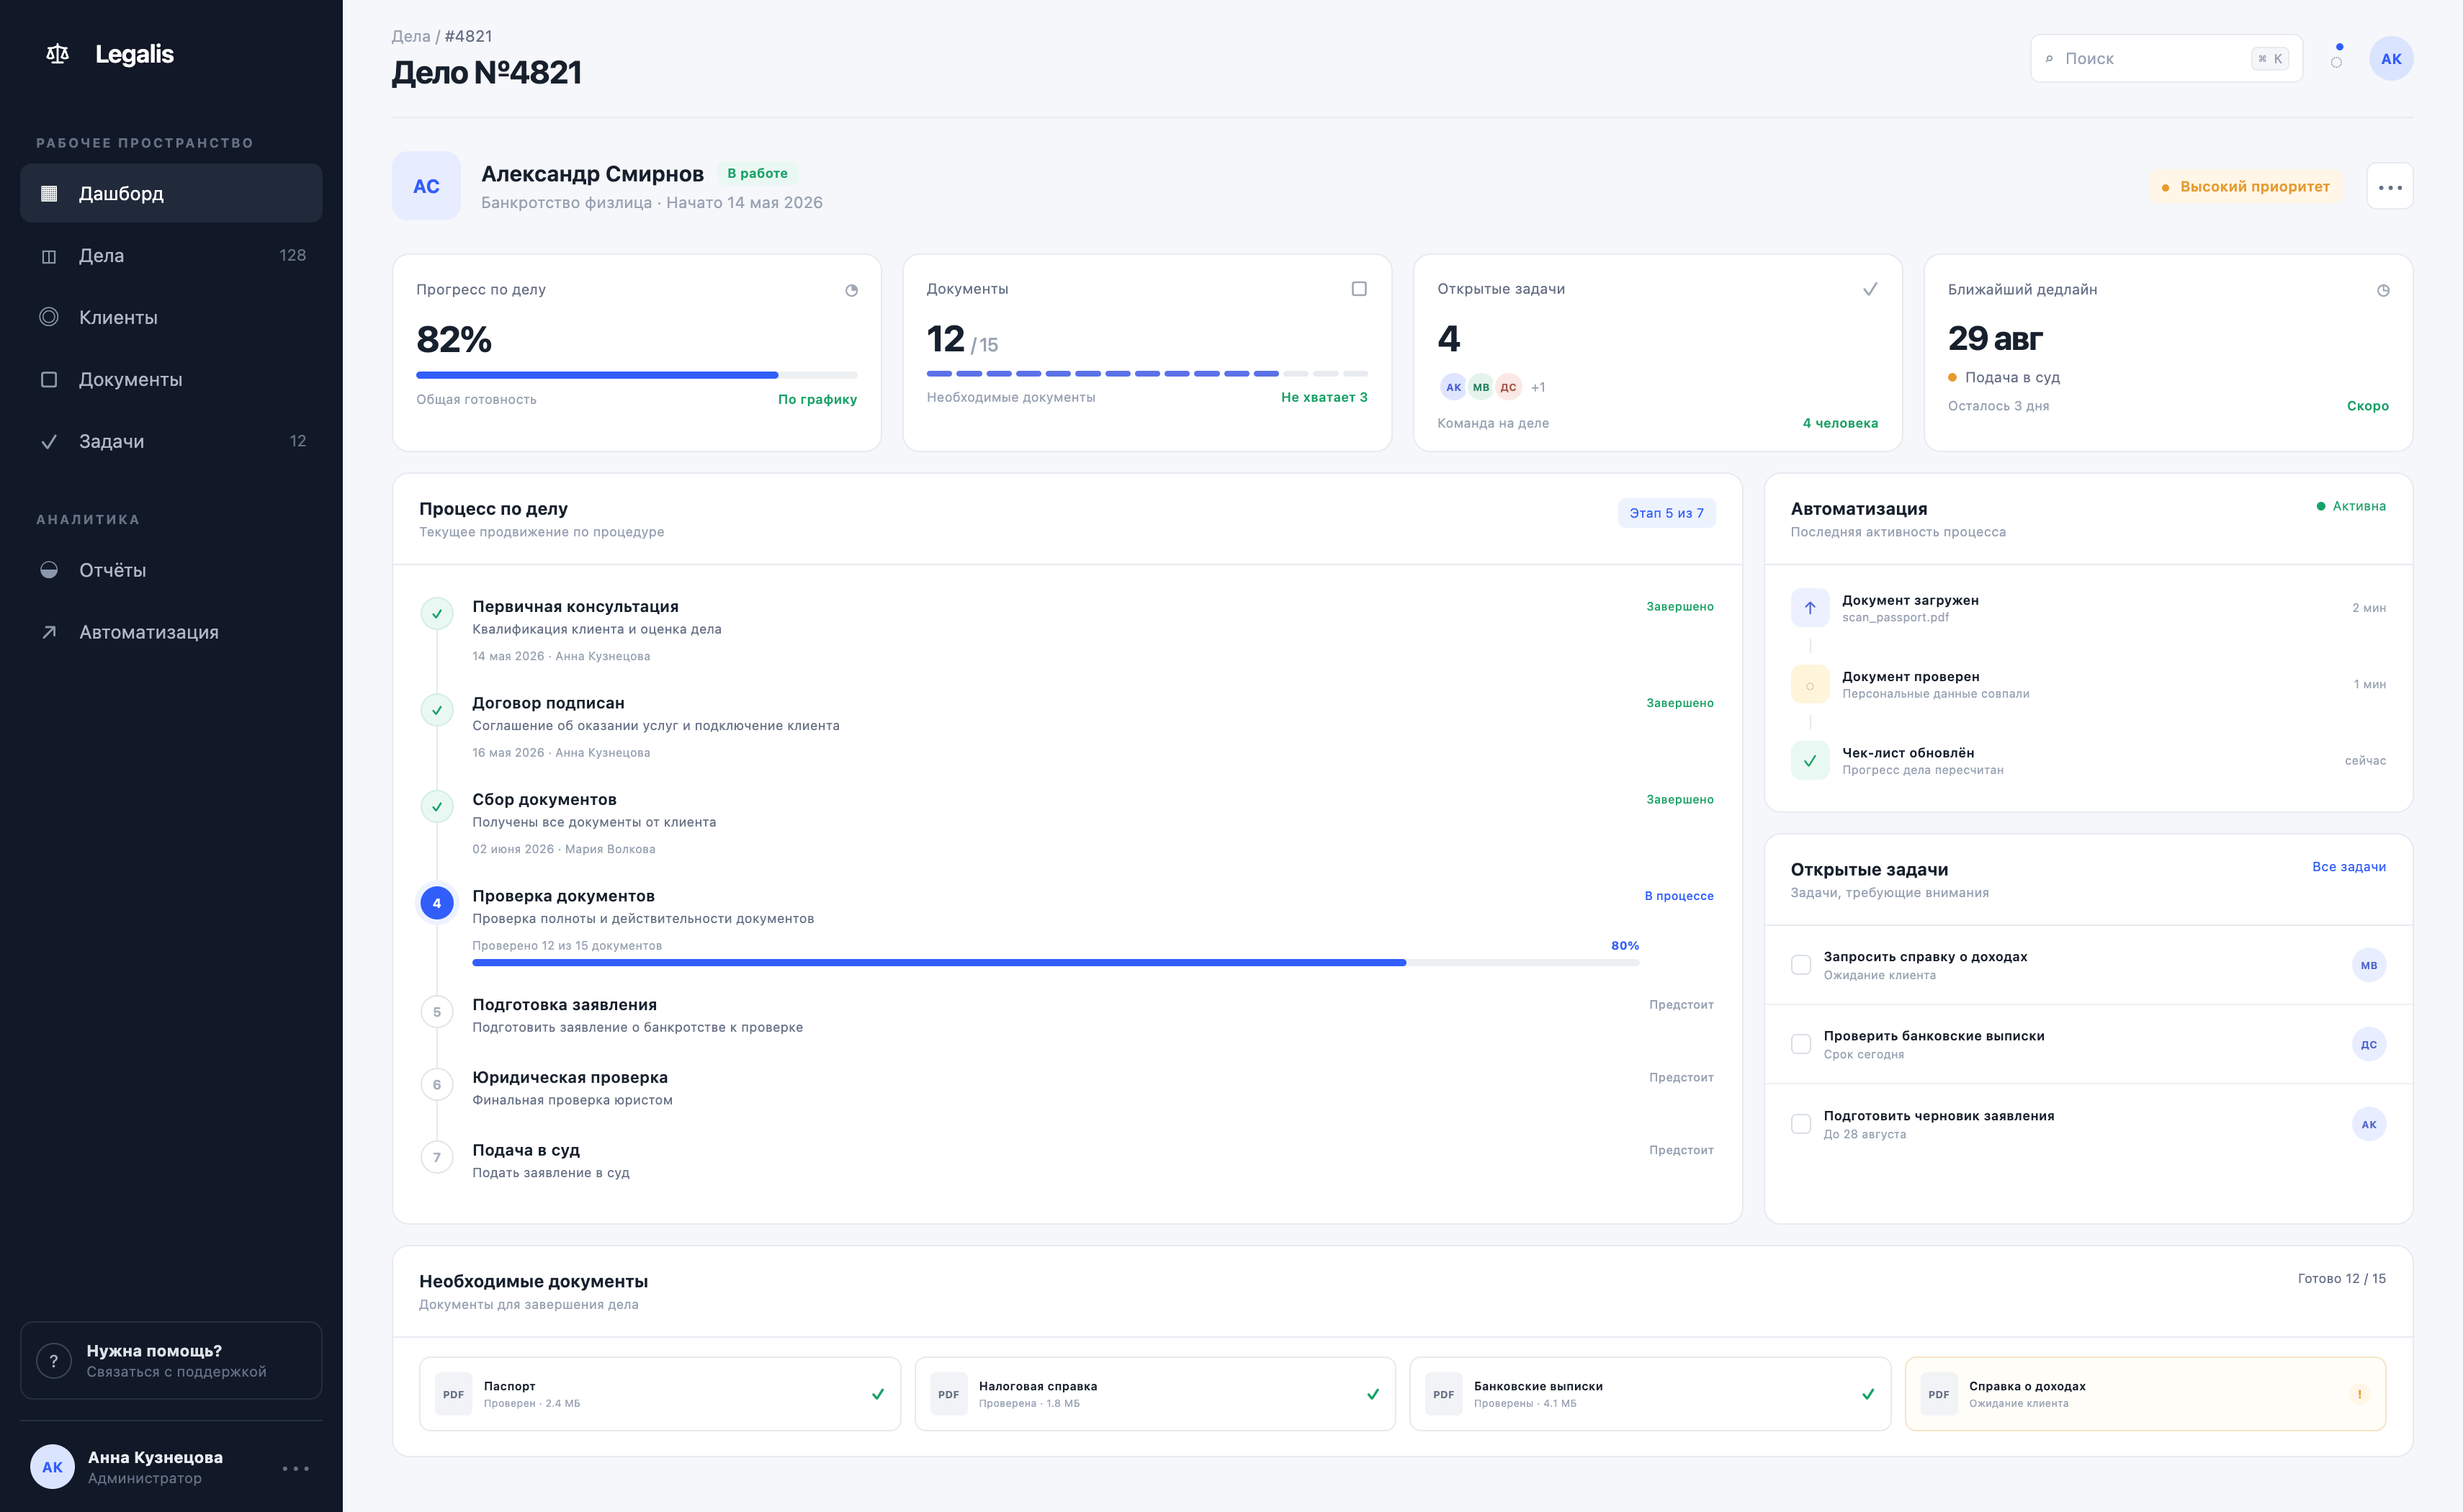
Task: Click the step 5 circle for Подготовка заявления
Action: (x=437, y=1012)
